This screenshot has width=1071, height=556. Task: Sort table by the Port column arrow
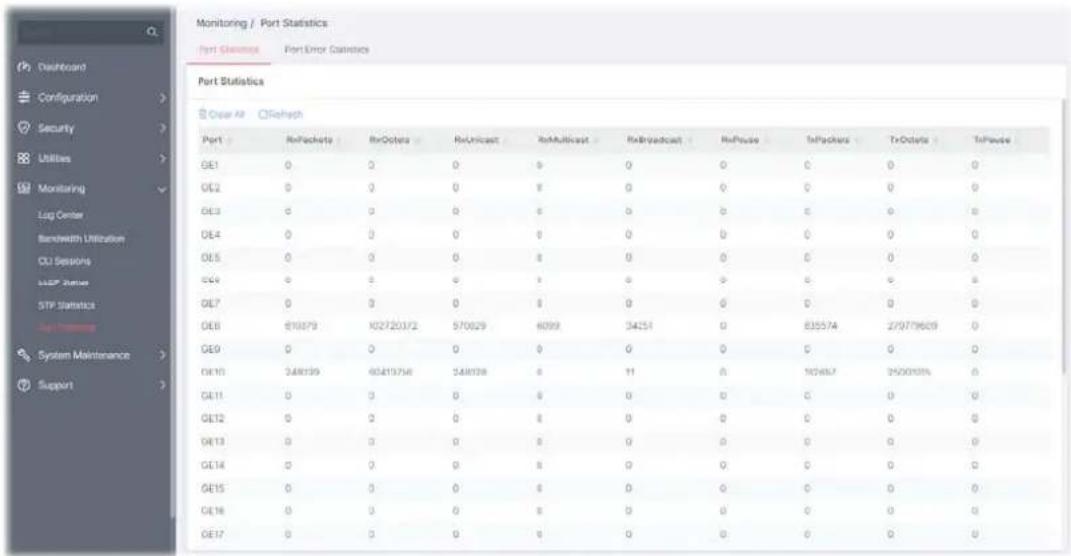click(230, 140)
